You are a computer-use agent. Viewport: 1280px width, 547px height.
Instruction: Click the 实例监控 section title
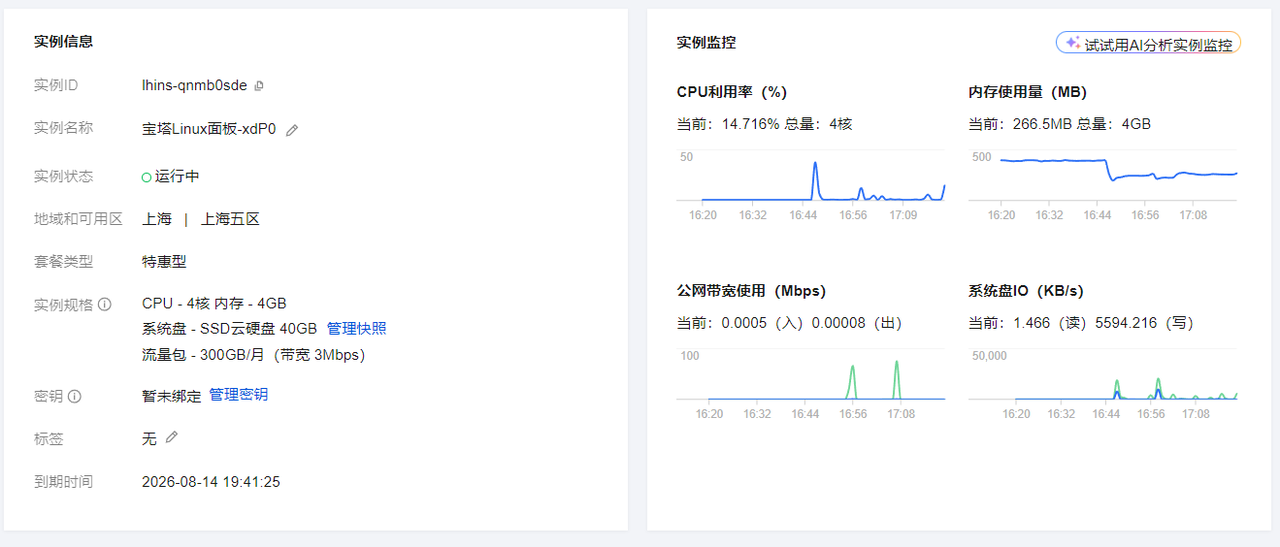[x=706, y=43]
